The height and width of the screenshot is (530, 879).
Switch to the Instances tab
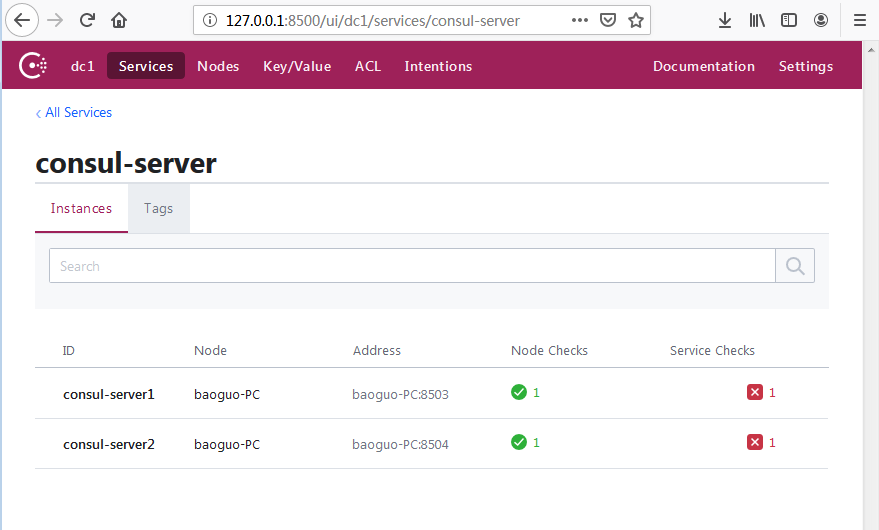click(x=81, y=208)
